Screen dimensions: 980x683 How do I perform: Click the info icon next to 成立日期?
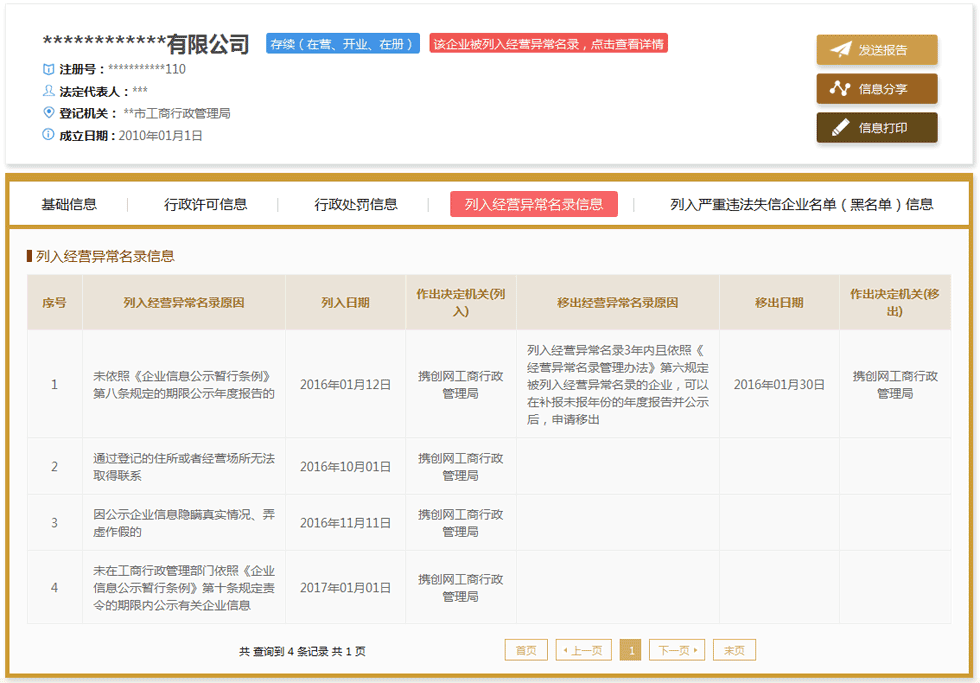[x=40, y=134]
